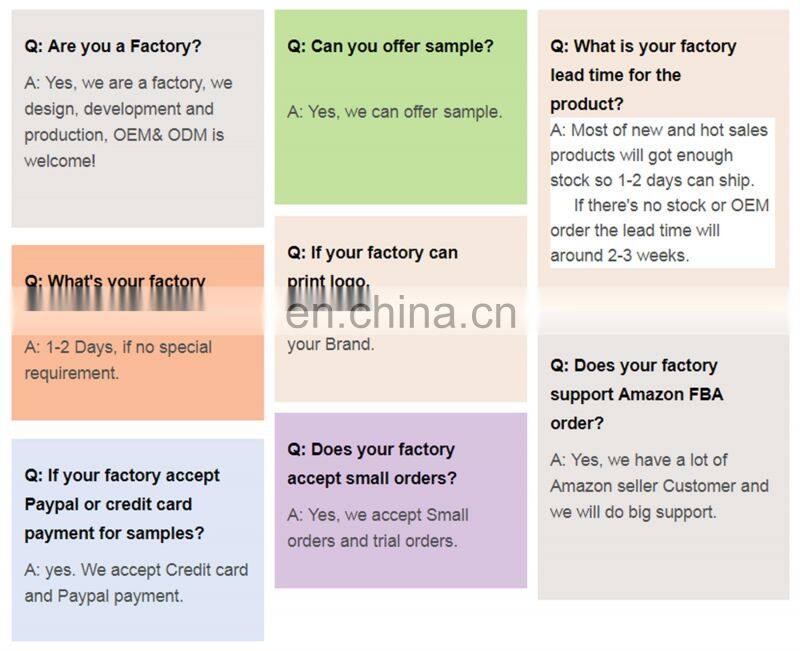800x651 pixels.
Task: Click the "your Brand." answer text
Action: pyautogui.click(x=330, y=345)
